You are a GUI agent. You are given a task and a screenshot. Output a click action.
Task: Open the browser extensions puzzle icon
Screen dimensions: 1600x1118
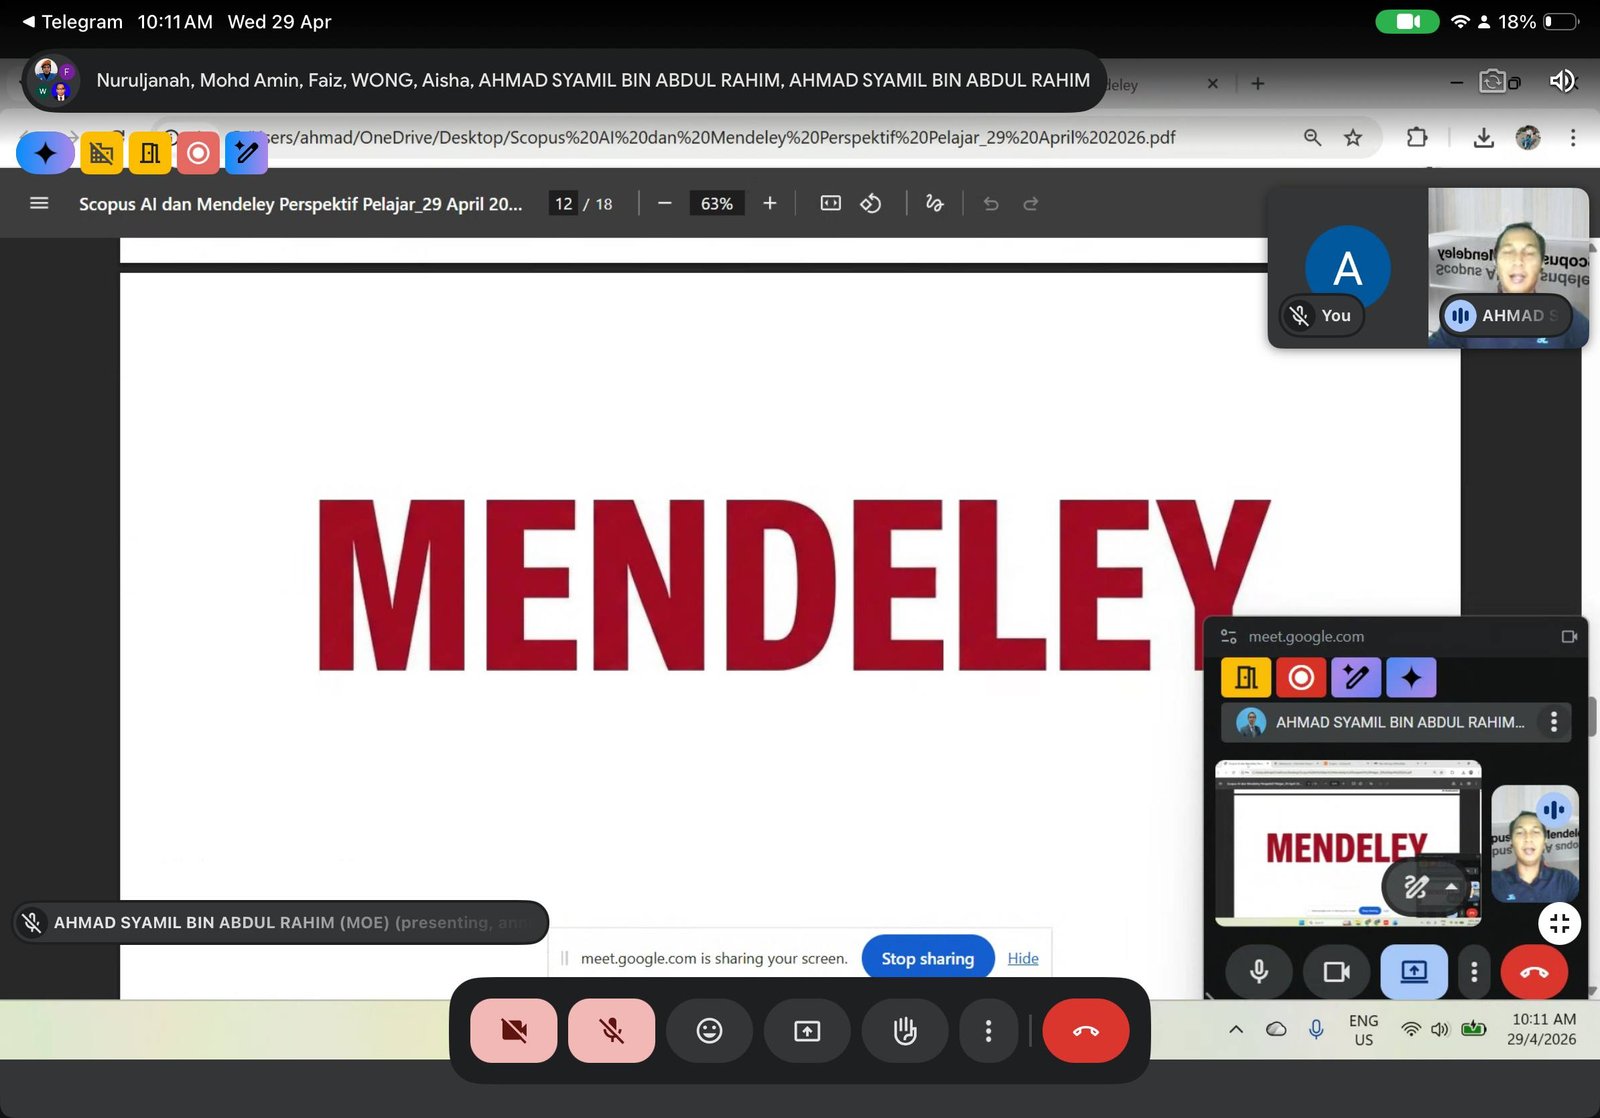(x=1417, y=138)
